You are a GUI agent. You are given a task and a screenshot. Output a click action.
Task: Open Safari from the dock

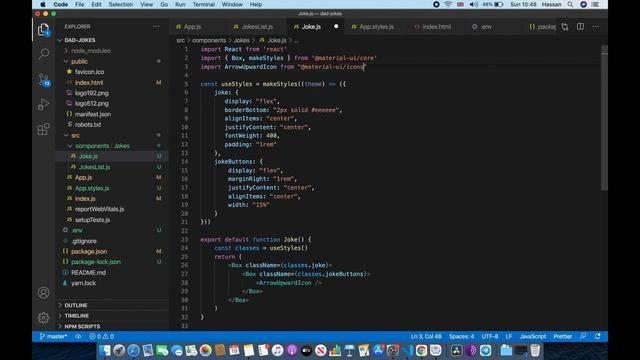pyautogui.click(x=133, y=350)
